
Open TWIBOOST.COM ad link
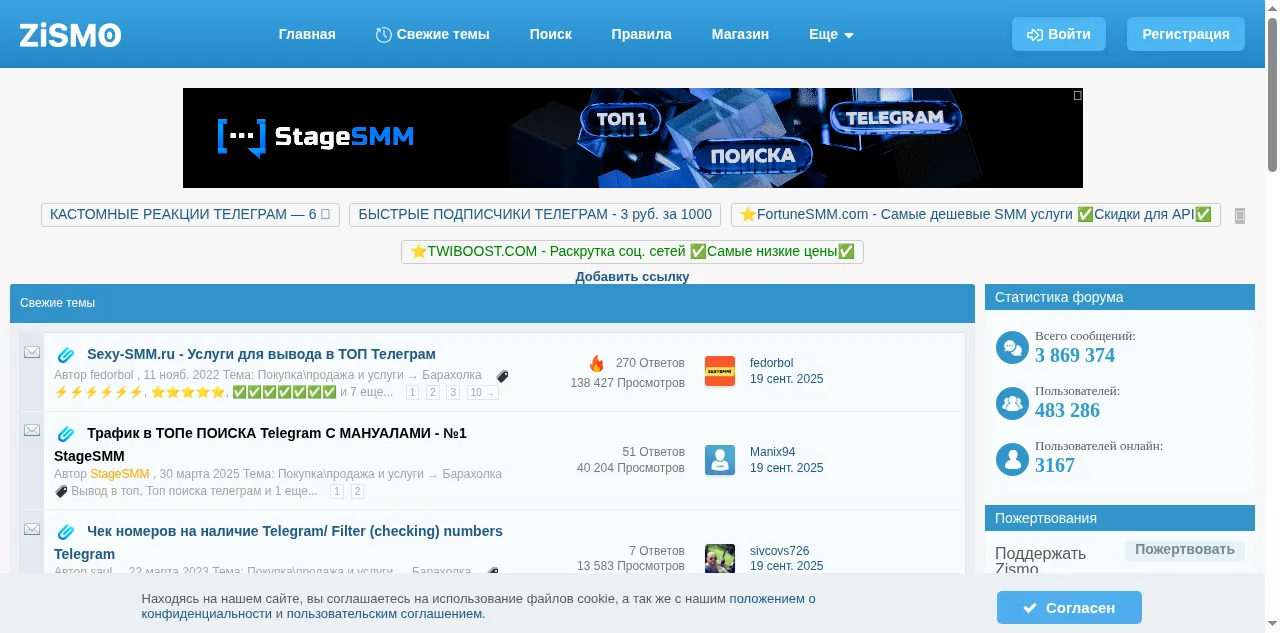point(632,251)
